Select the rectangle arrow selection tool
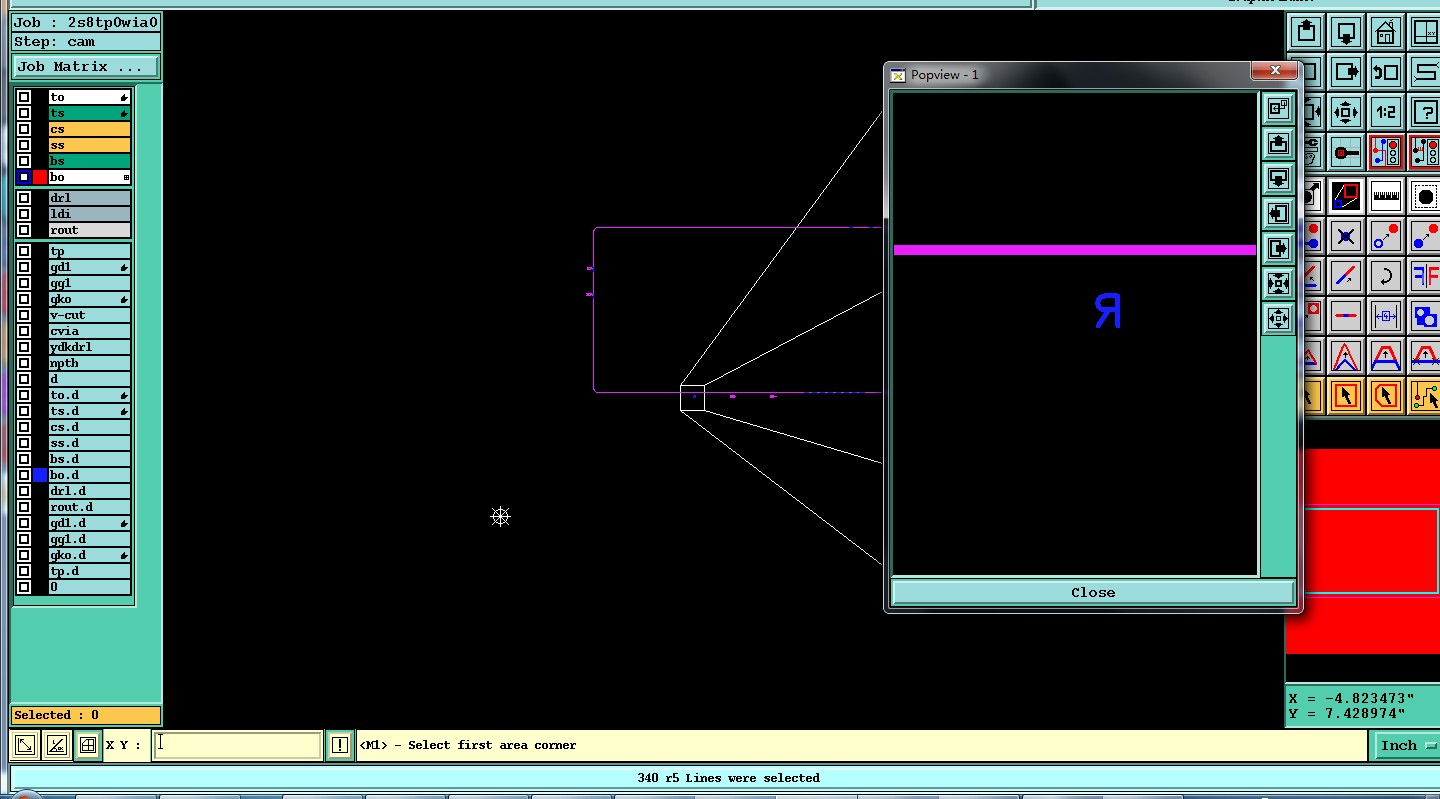Screen dimensions: 1440x799 pos(1346,396)
